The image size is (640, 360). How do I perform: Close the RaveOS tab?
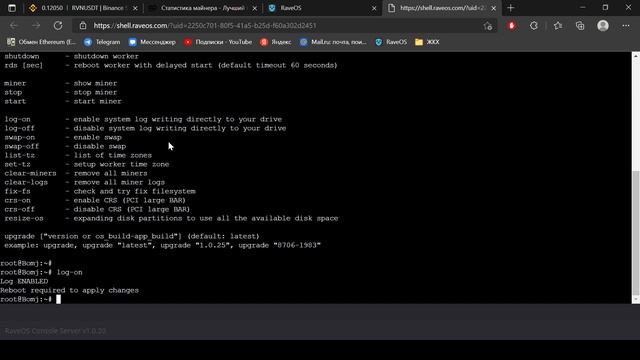point(374,8)
